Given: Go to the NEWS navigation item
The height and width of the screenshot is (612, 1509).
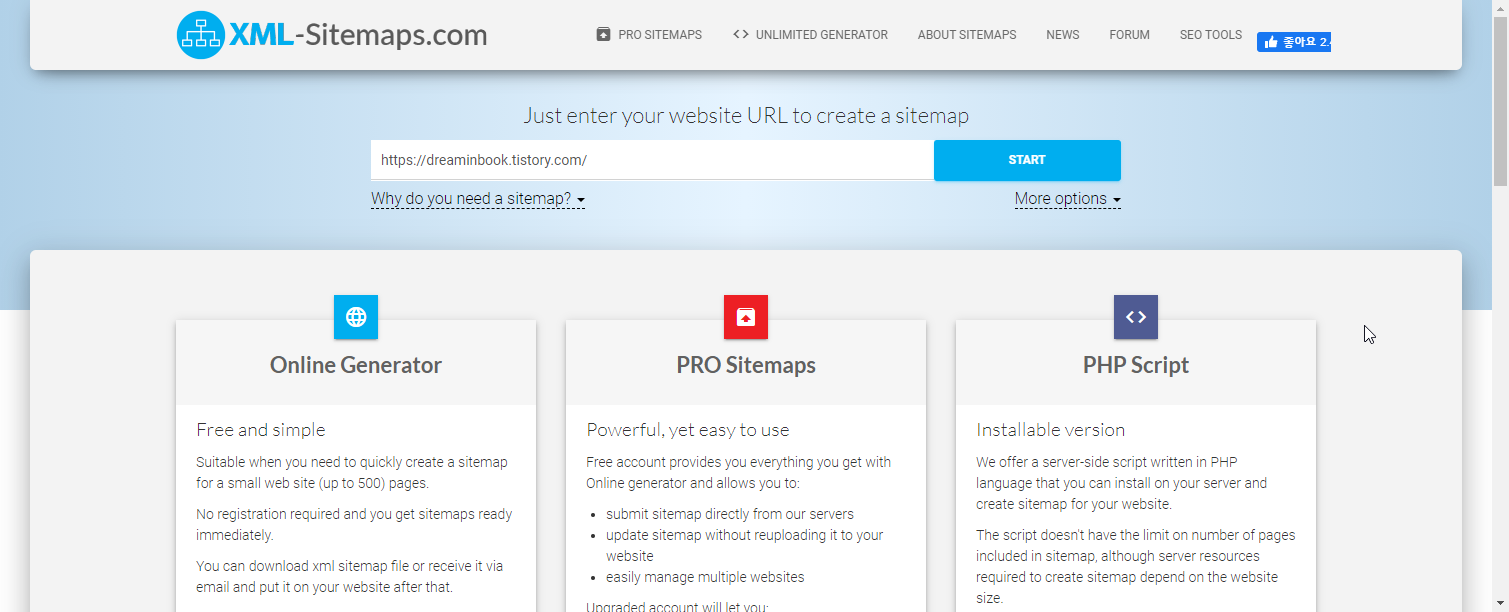Looking at the screenshot, I should (1063, 34).
